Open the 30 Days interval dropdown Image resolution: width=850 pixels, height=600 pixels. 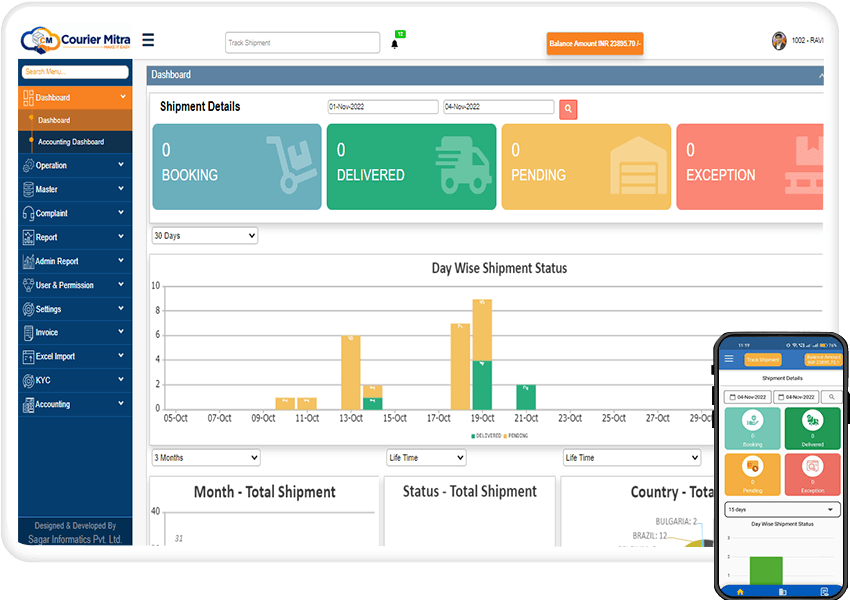point(204,235)
